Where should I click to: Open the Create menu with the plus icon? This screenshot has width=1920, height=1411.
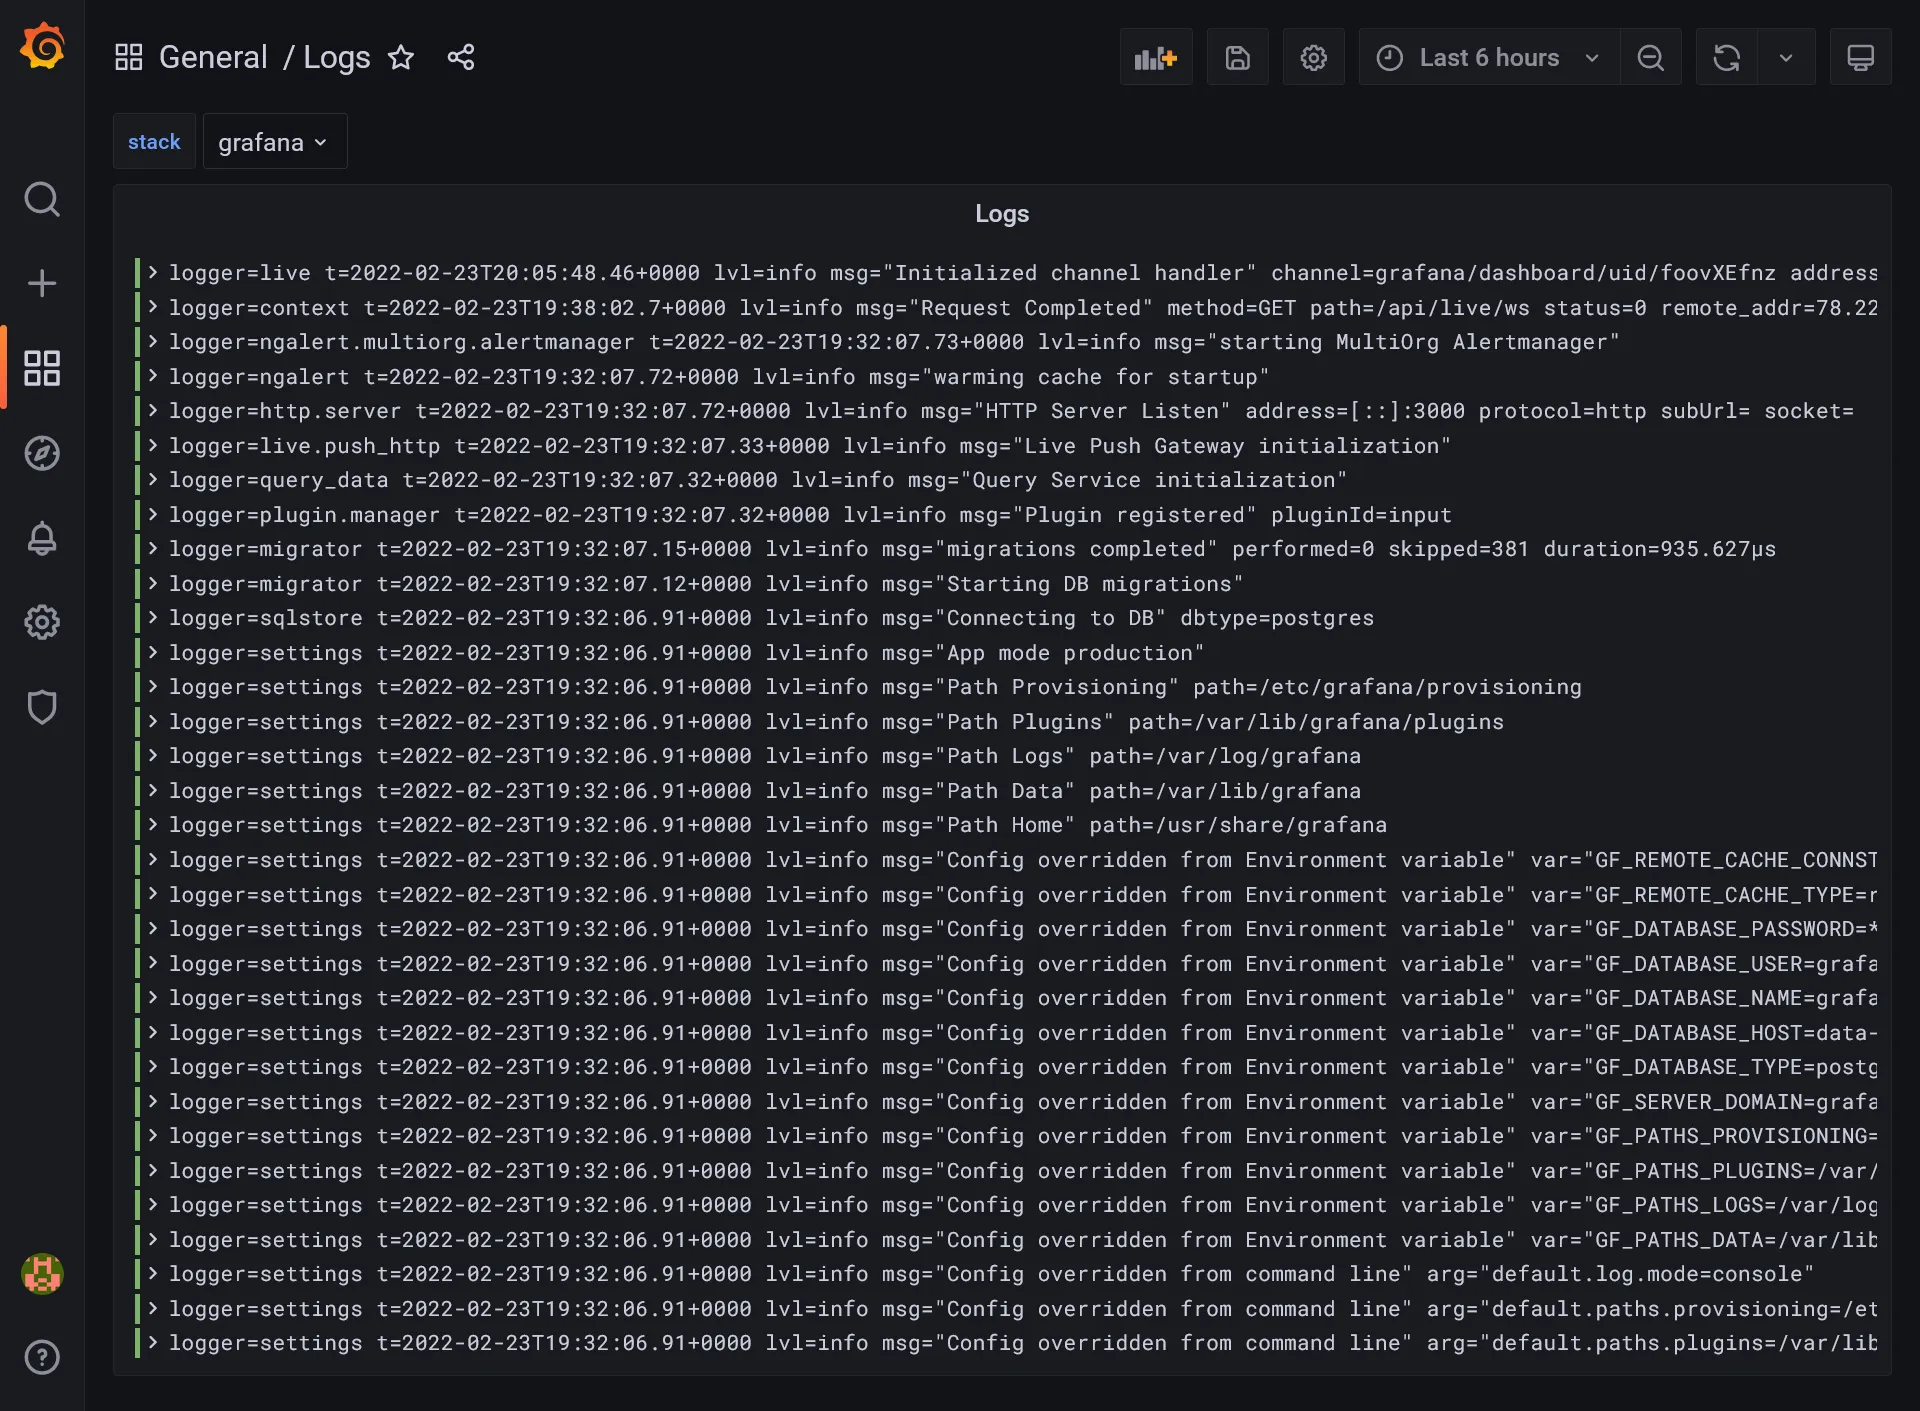(42, 283)
